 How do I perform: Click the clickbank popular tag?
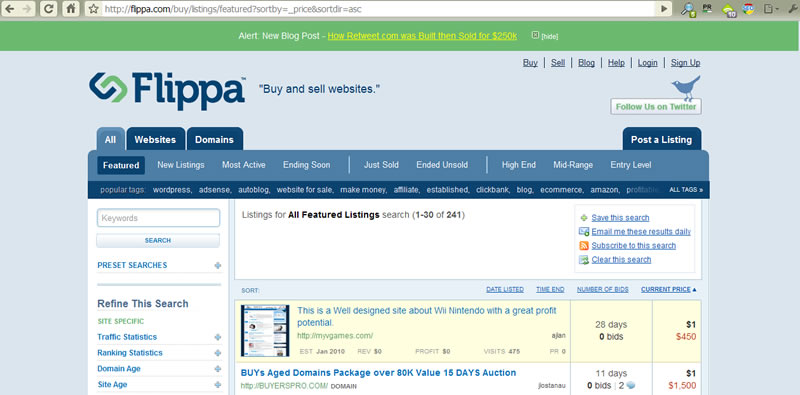(492, 190)
